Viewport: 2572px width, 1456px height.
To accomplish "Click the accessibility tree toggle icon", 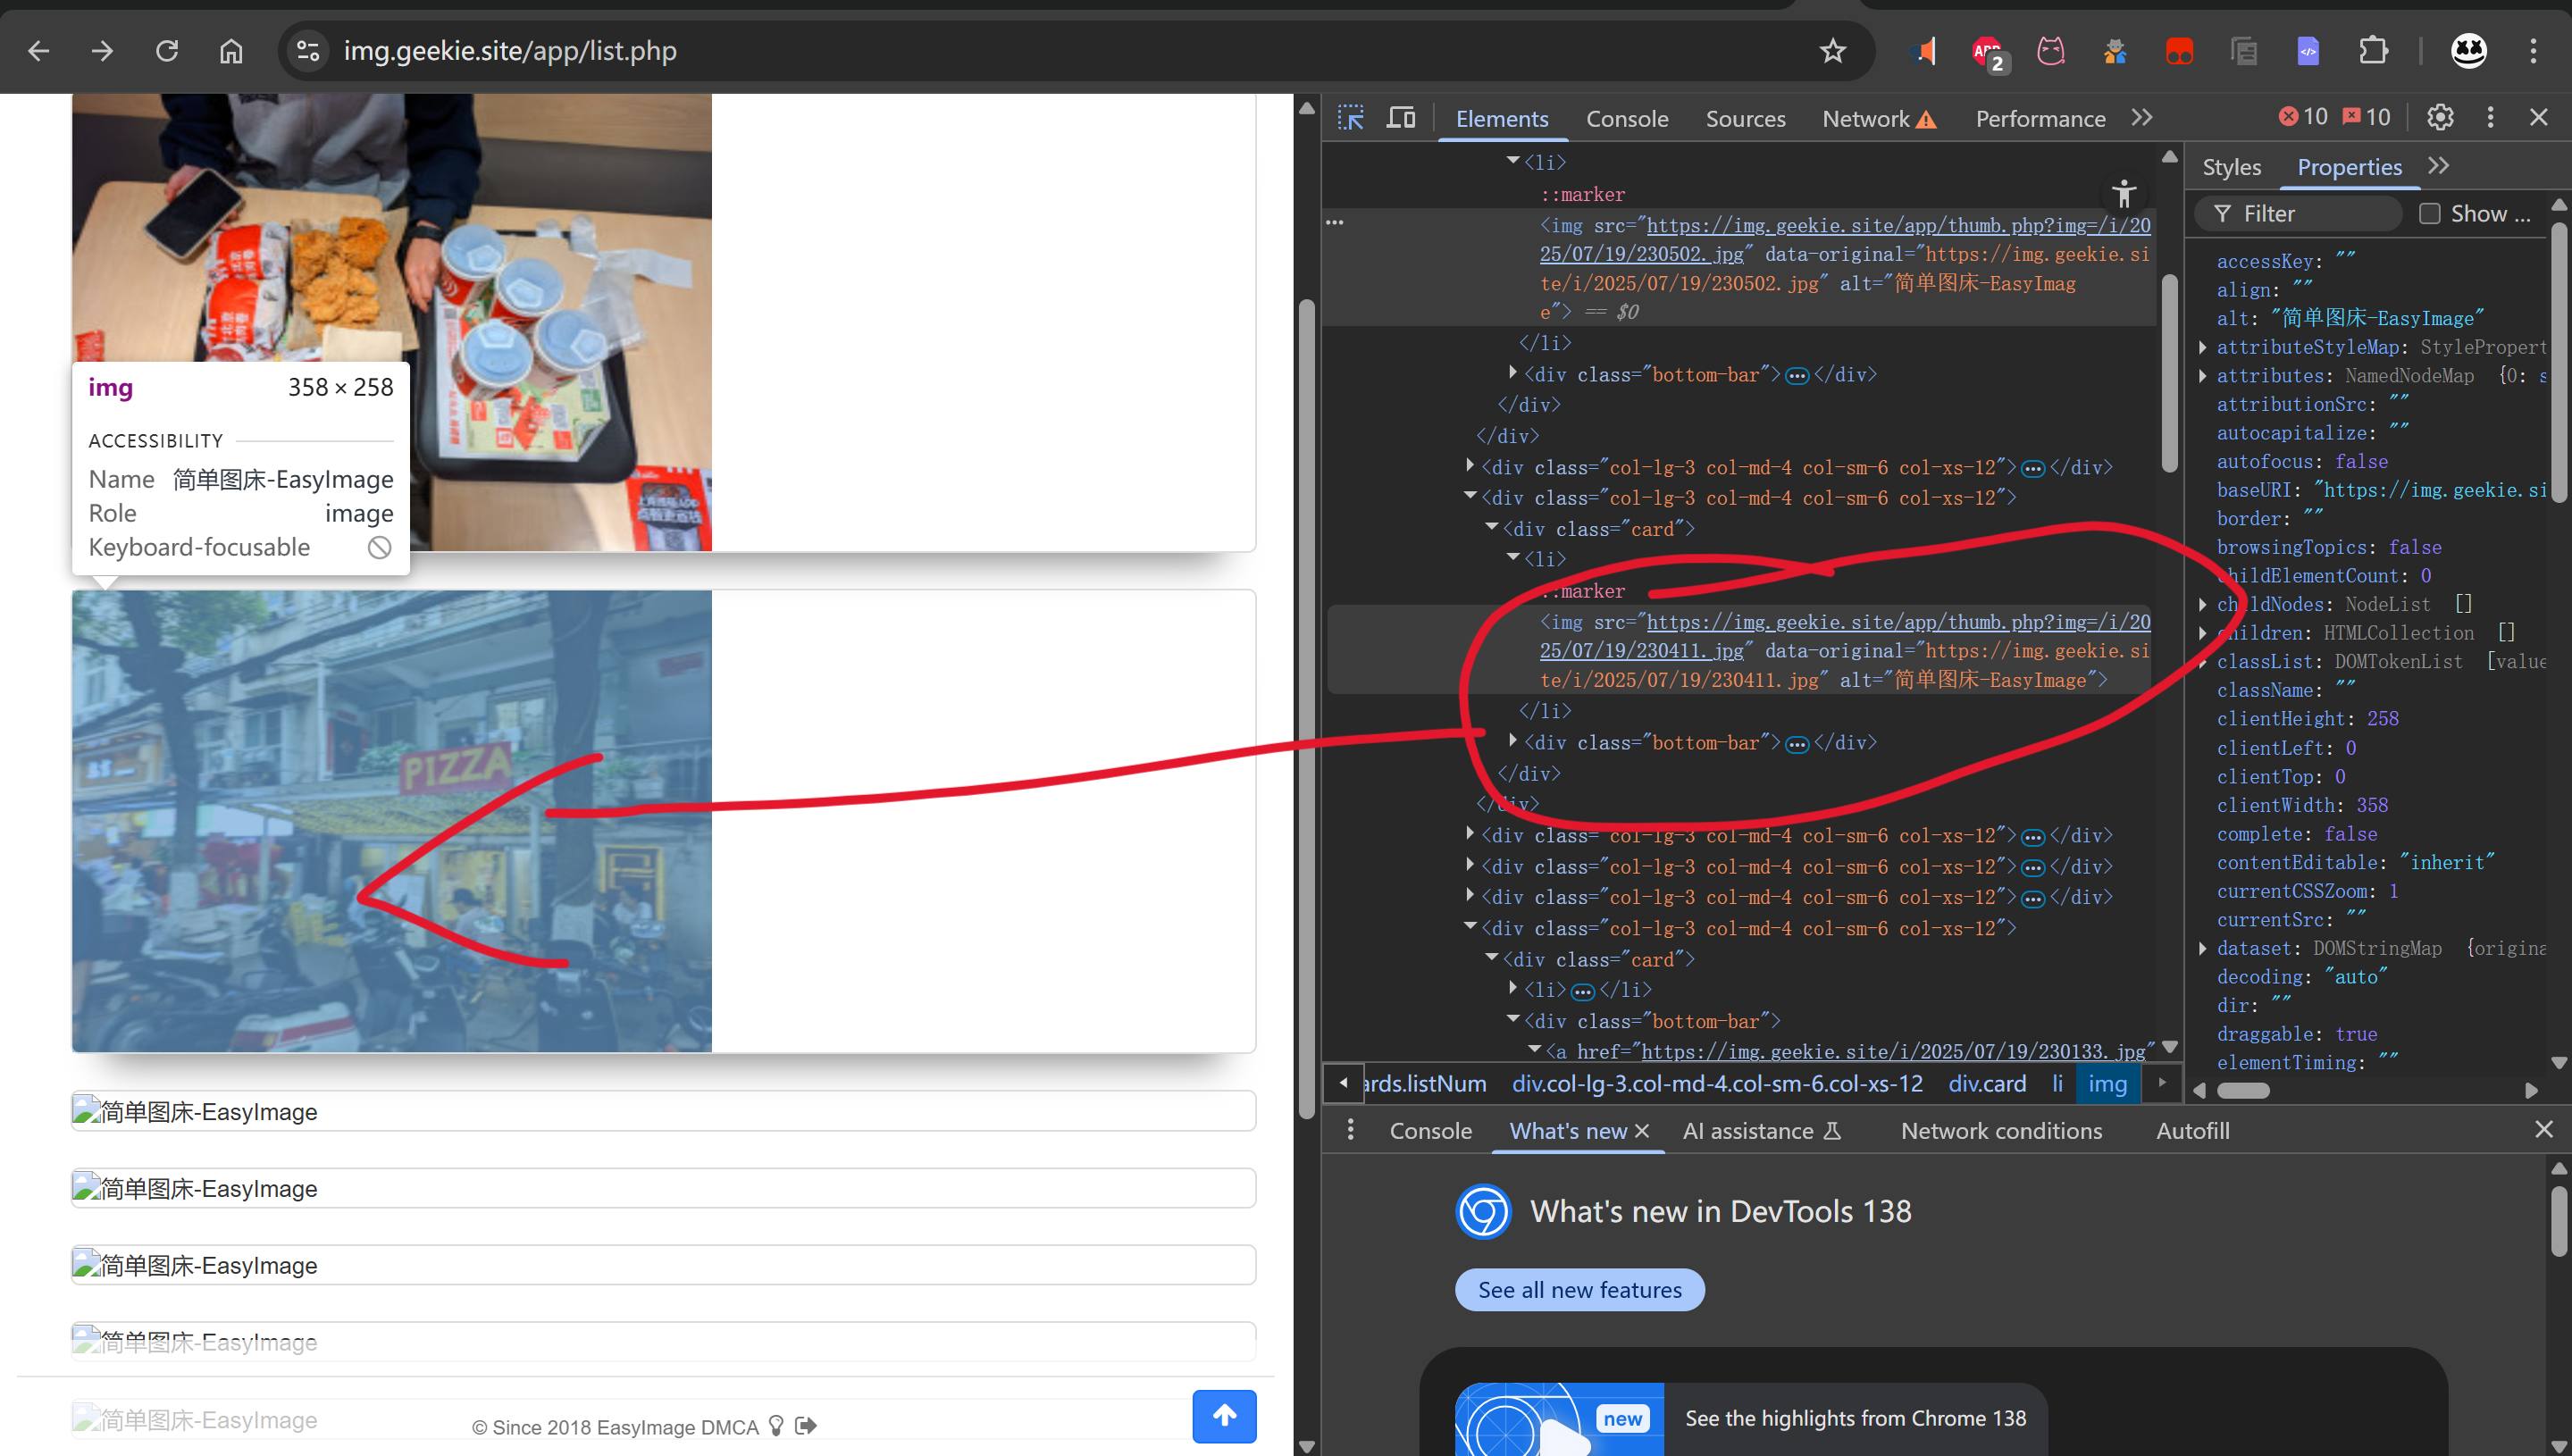I will click(x=2124, y=193).
